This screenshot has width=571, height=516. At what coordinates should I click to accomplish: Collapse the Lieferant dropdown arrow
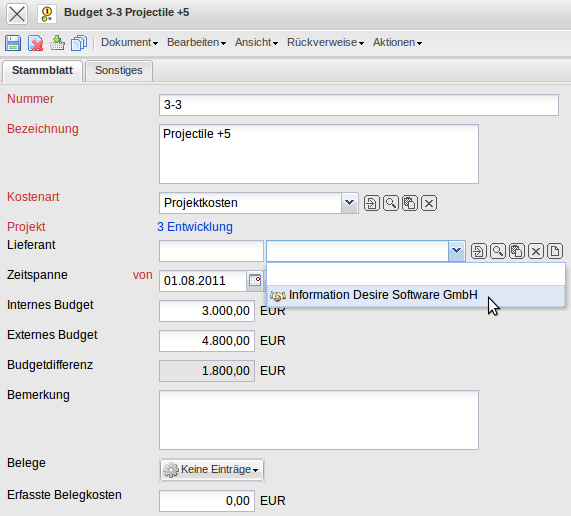click(x=456, y=251)
